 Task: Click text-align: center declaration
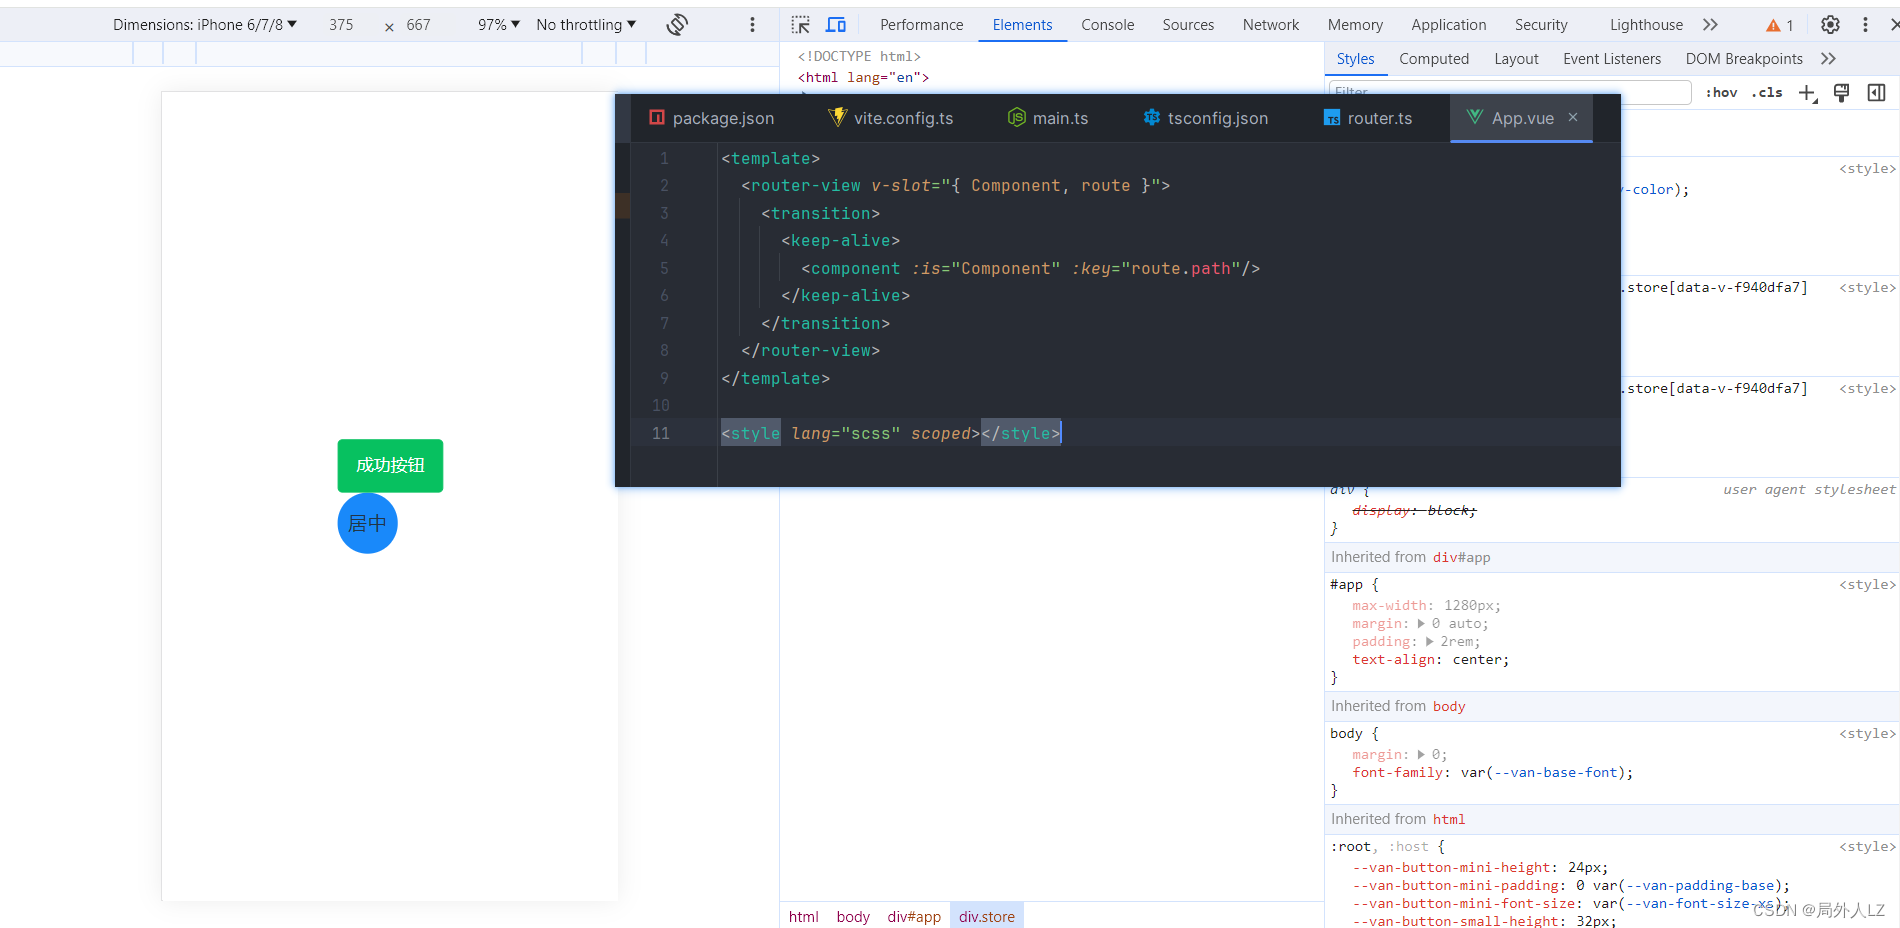tap(1430, 659)
